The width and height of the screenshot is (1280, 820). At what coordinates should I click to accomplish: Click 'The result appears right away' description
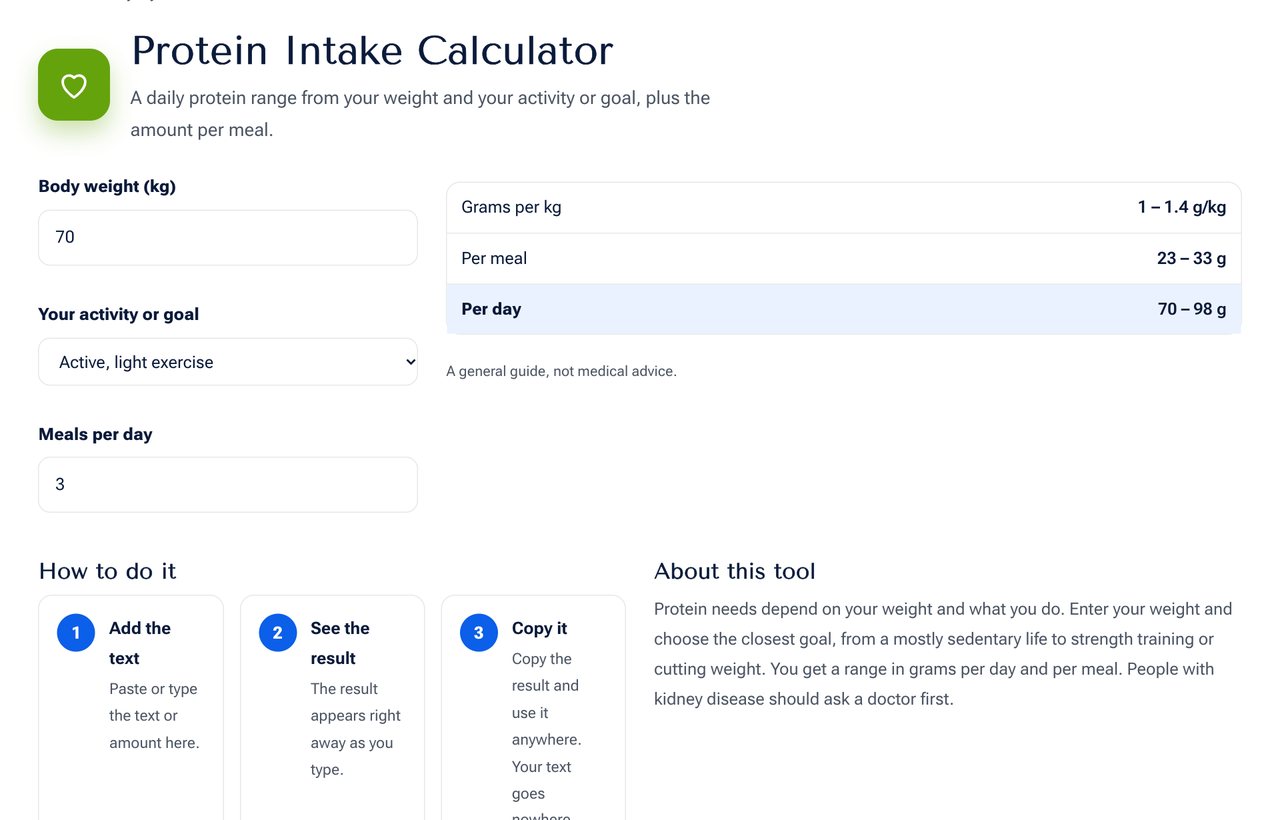coord(356,729)
